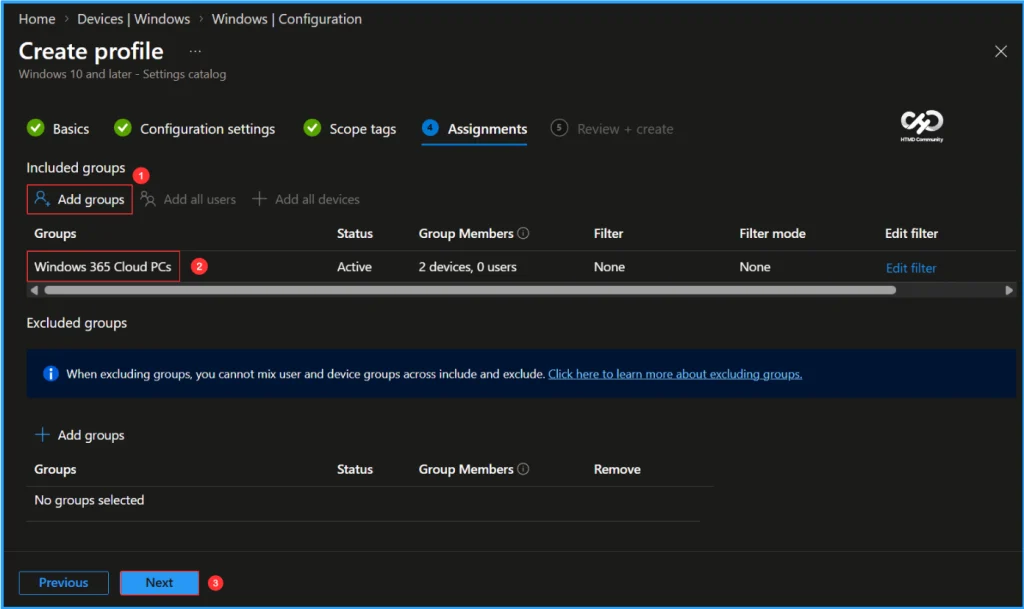
Task: Click the Groups header in included table
Action: (55, 234)
